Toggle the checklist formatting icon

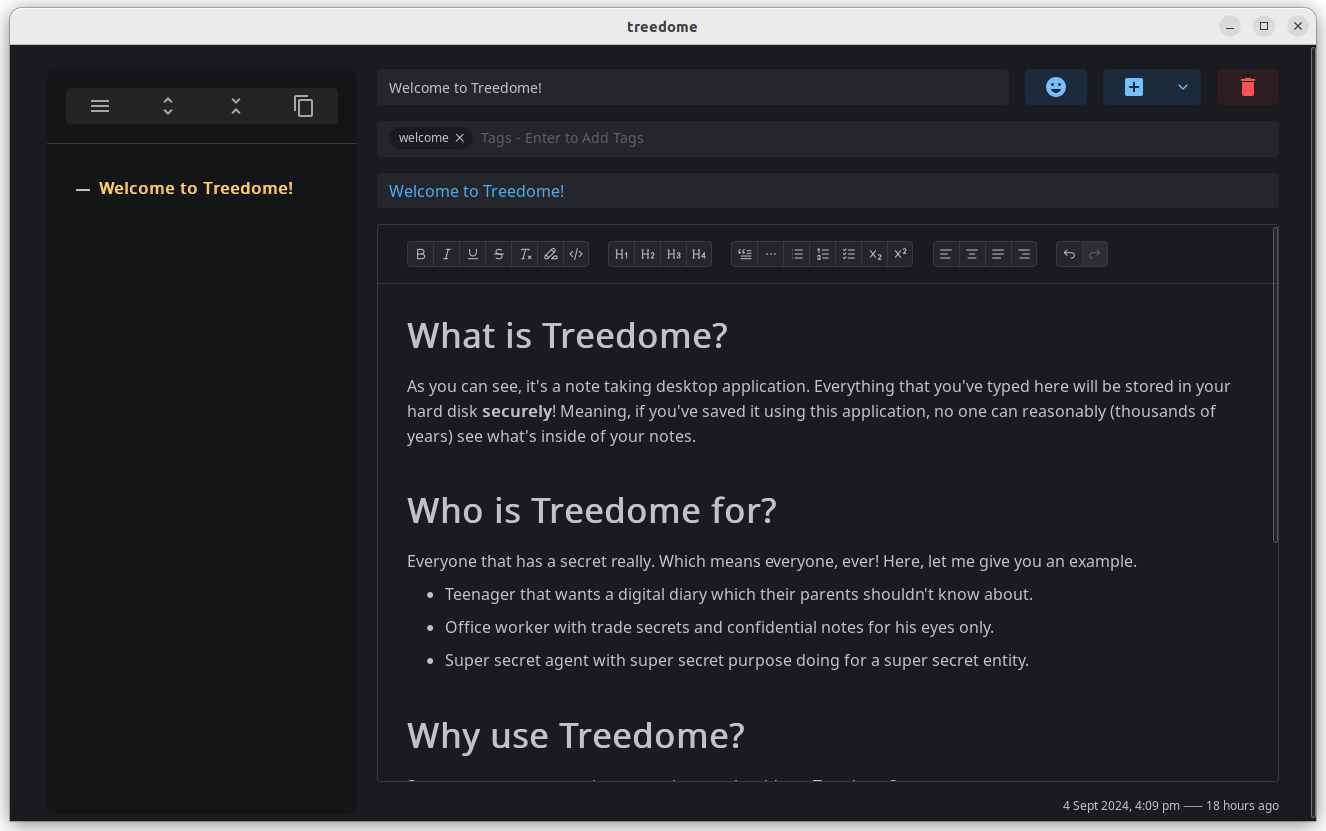pos(848,254)
